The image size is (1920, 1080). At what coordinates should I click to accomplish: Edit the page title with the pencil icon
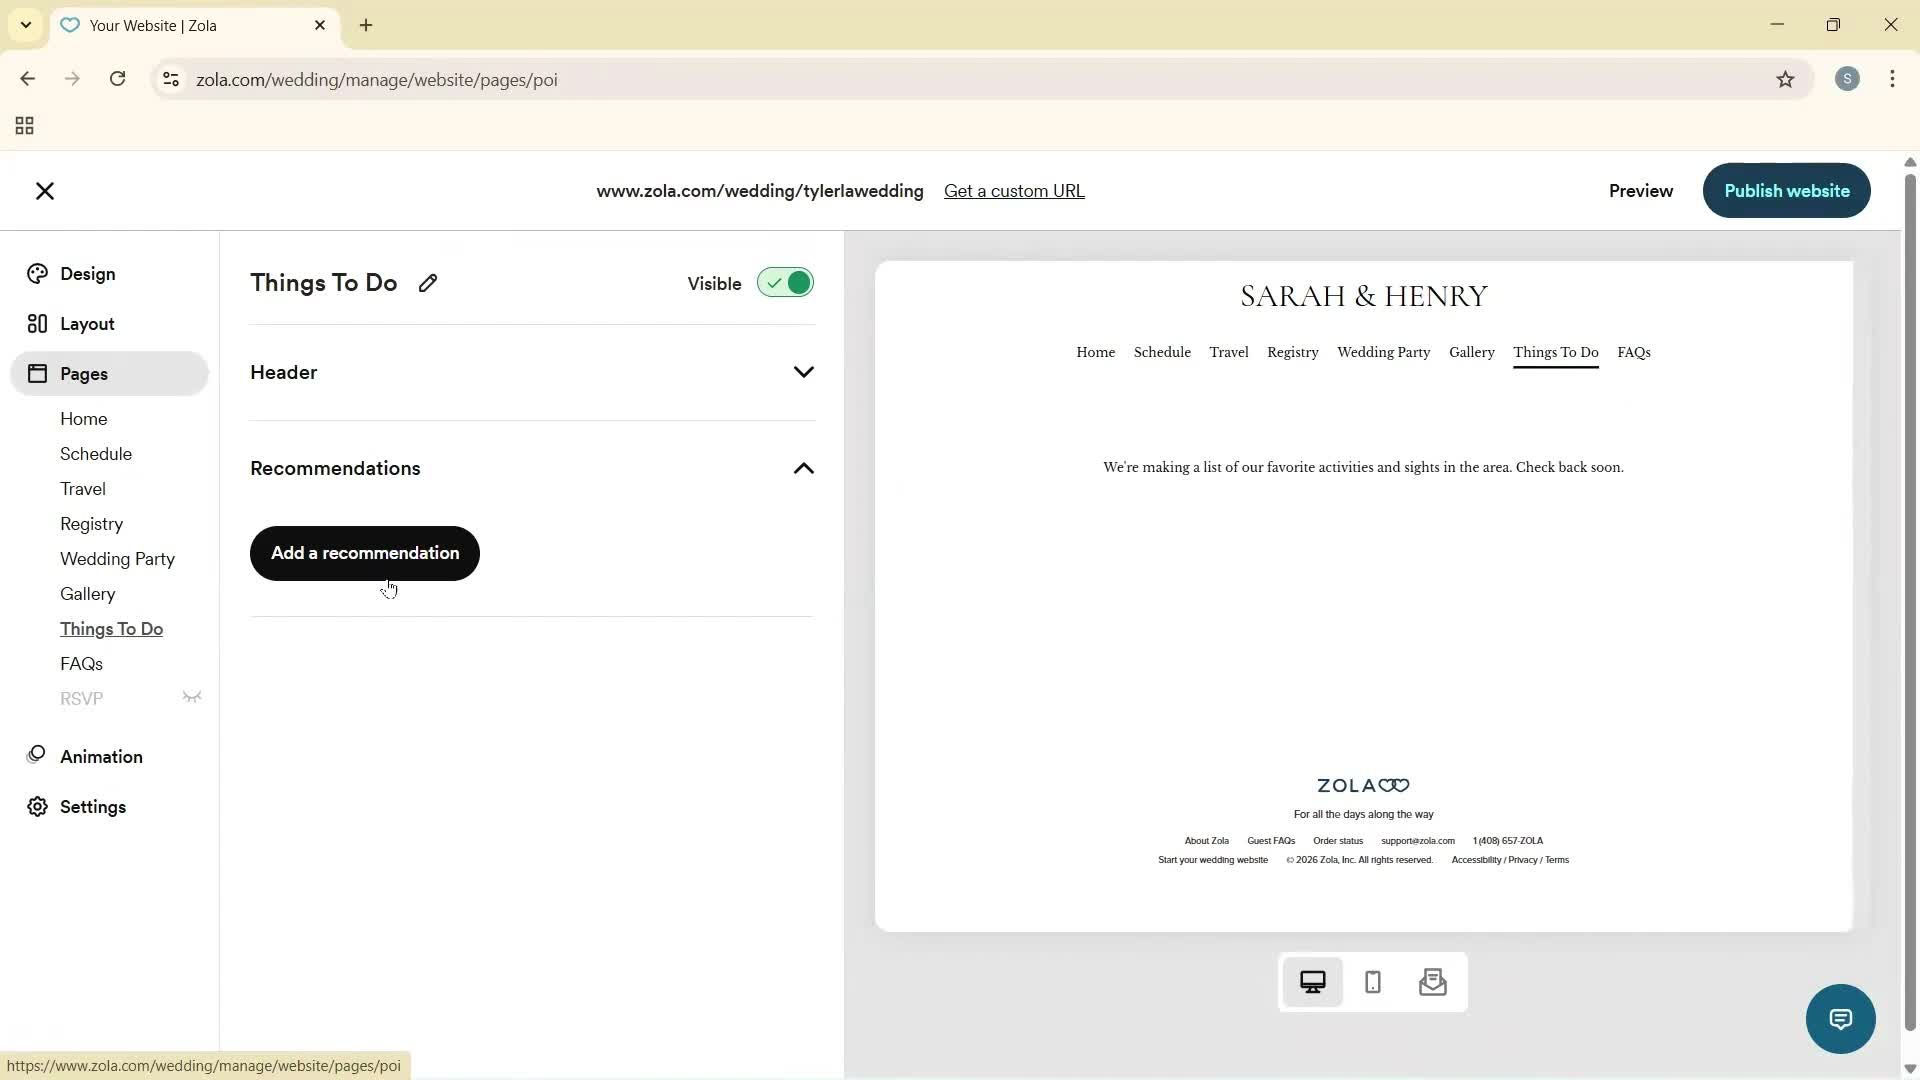[x=428, y=283]
